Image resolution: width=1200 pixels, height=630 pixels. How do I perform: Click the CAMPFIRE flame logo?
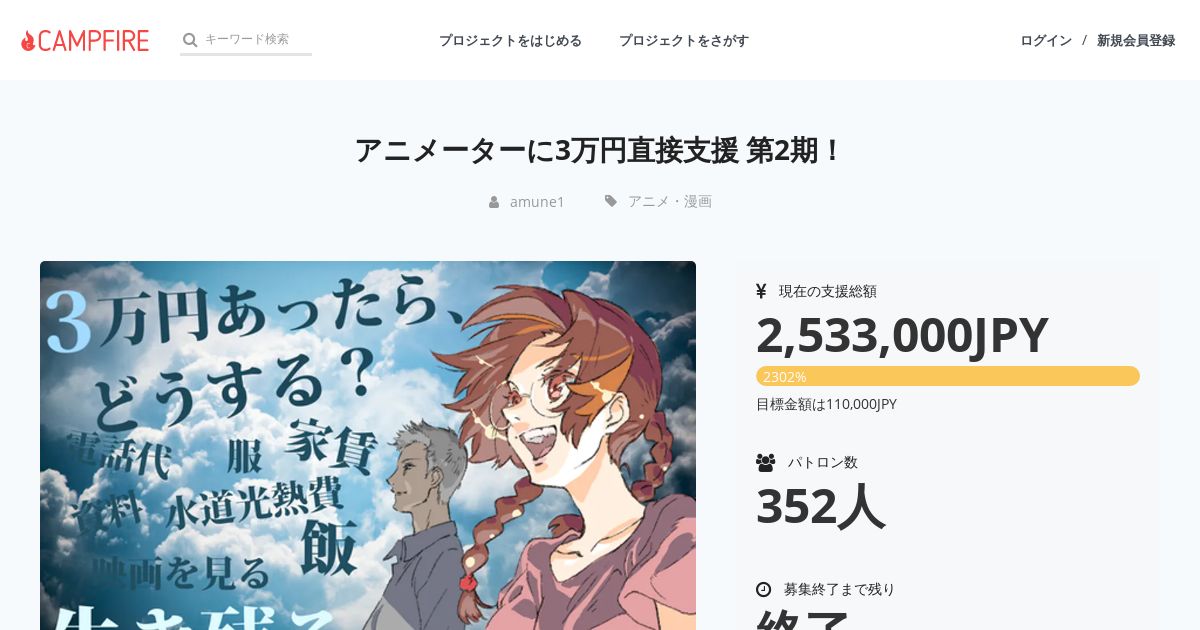85,40
